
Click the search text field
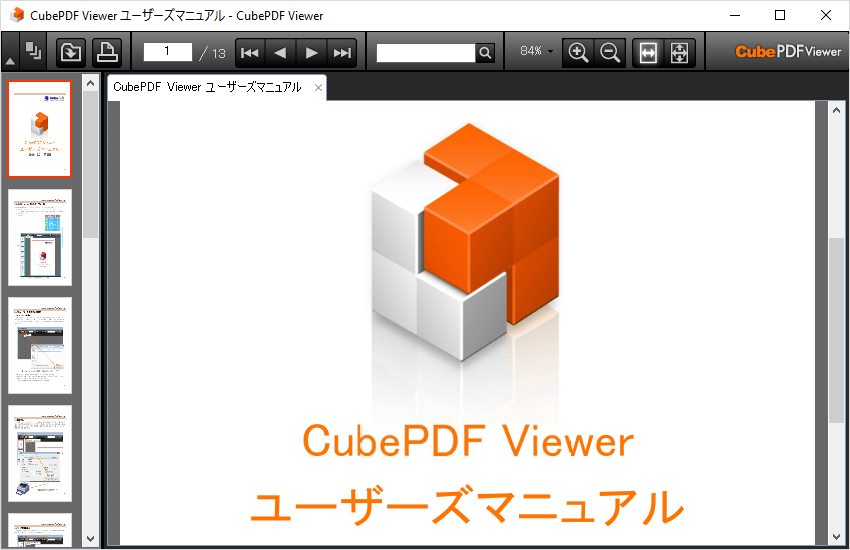click(426, 53)
